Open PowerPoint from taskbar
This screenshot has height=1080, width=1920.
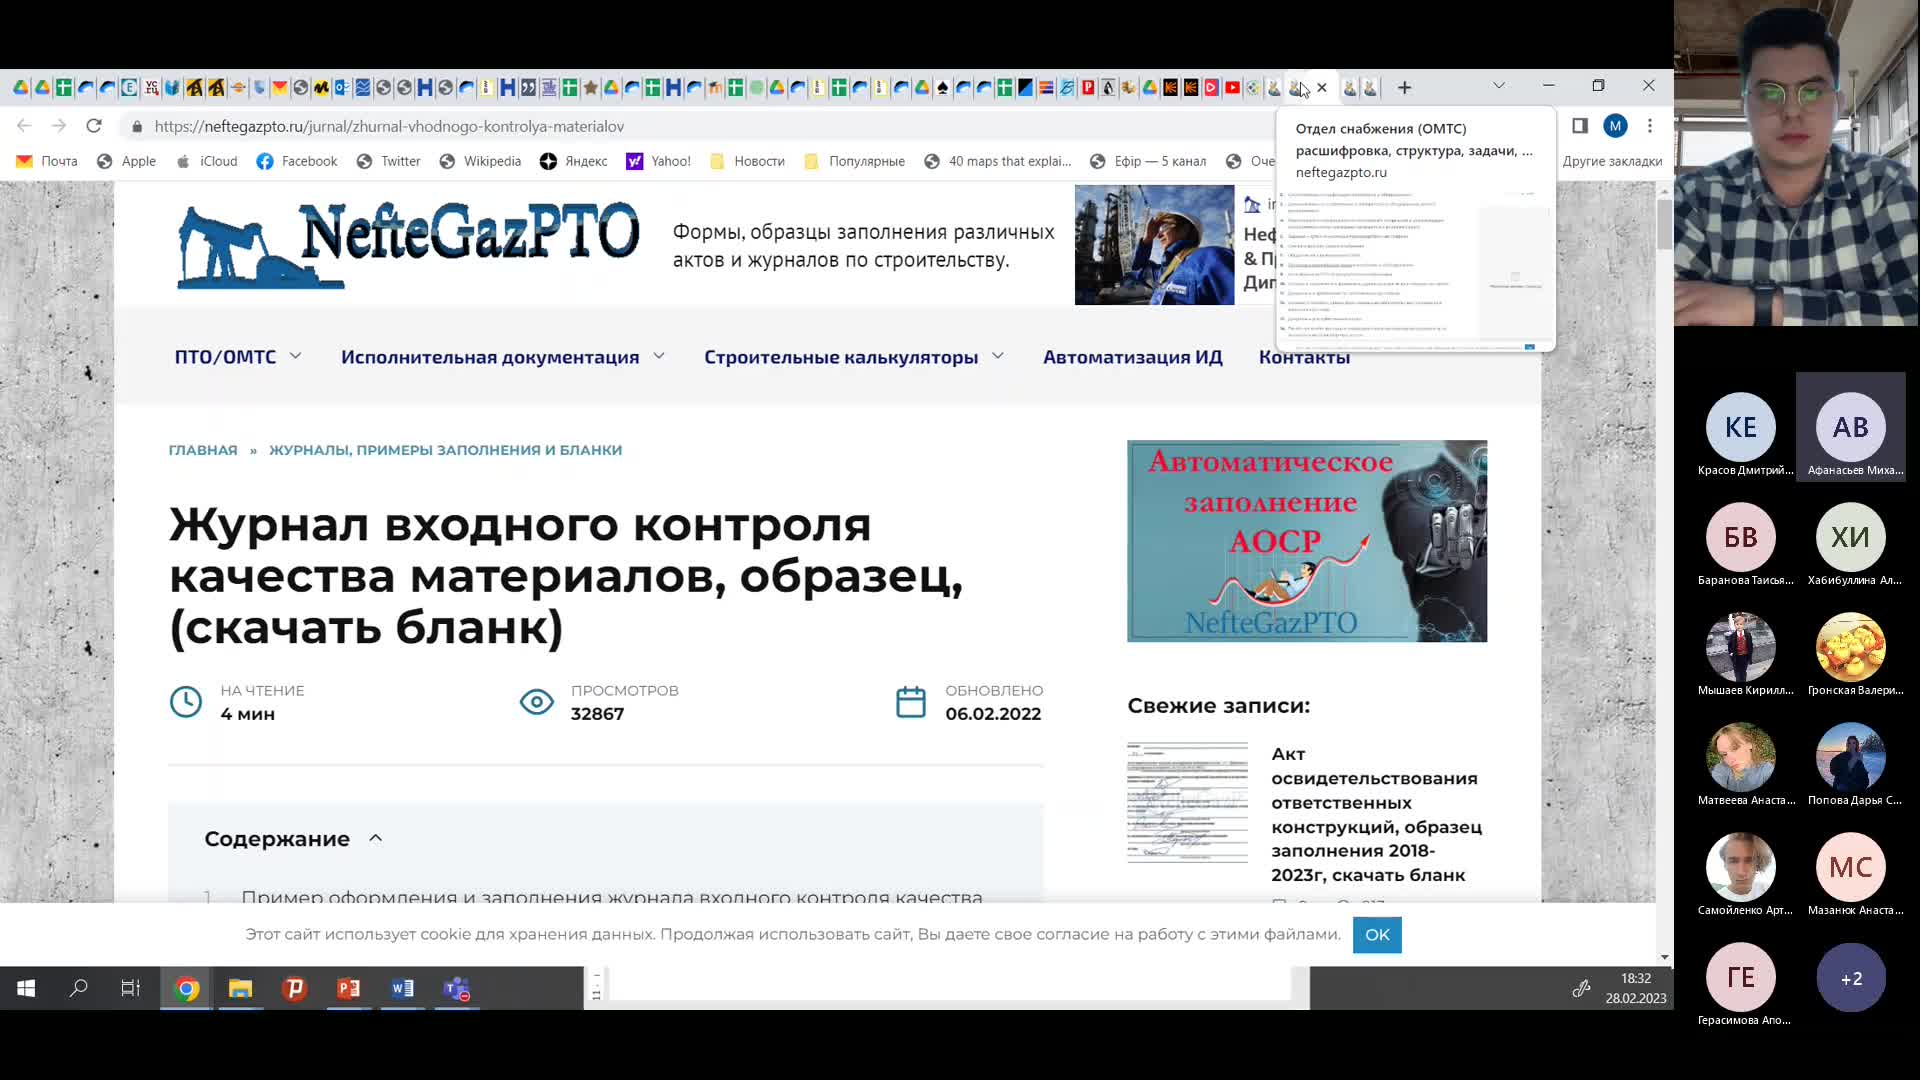pyautogui.click(x=348, y=989)
